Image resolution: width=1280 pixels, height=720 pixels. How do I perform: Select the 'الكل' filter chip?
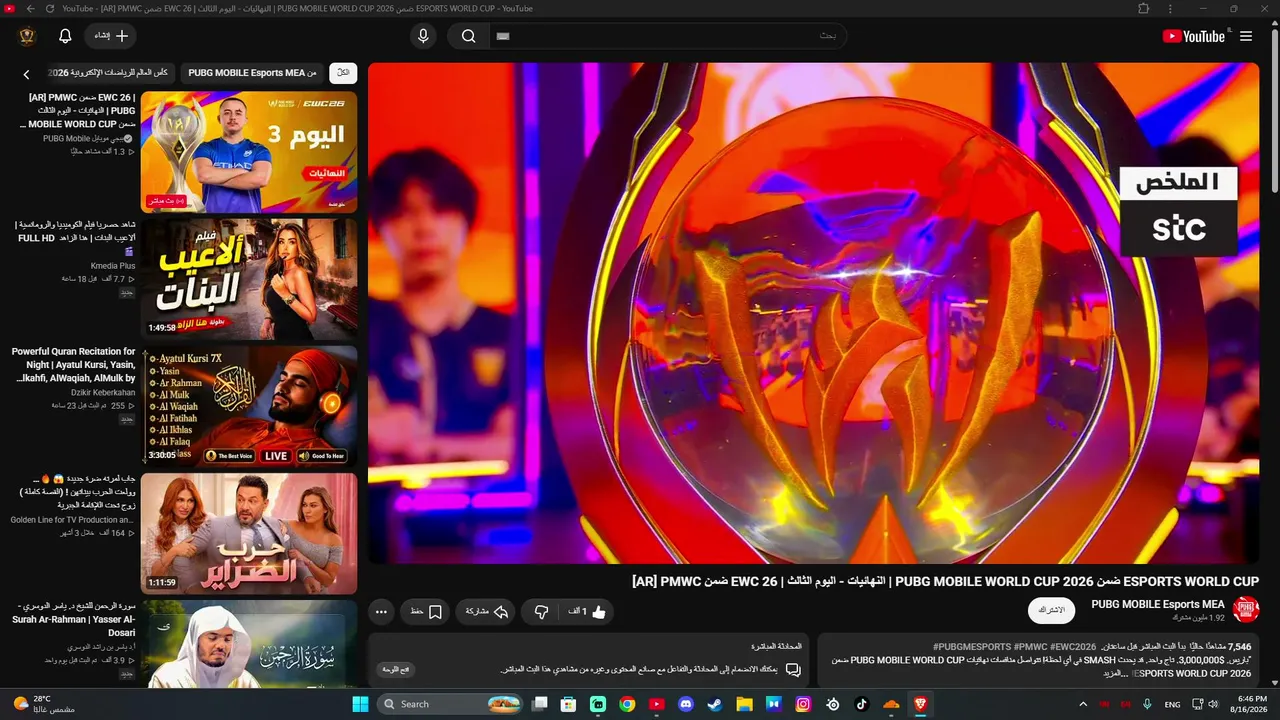[x=343, y=73]
